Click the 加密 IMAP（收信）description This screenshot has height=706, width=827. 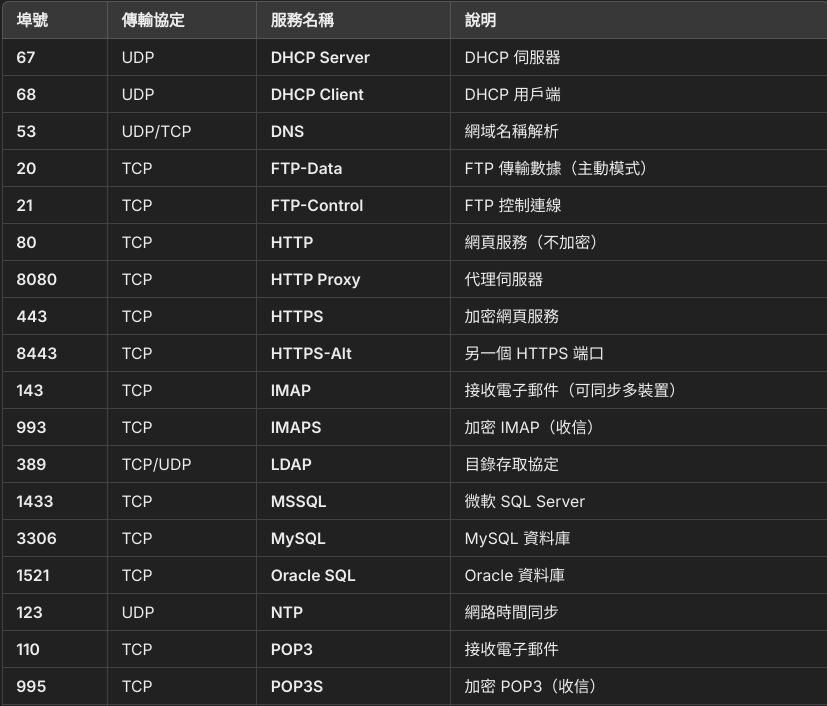pos(530,427)
